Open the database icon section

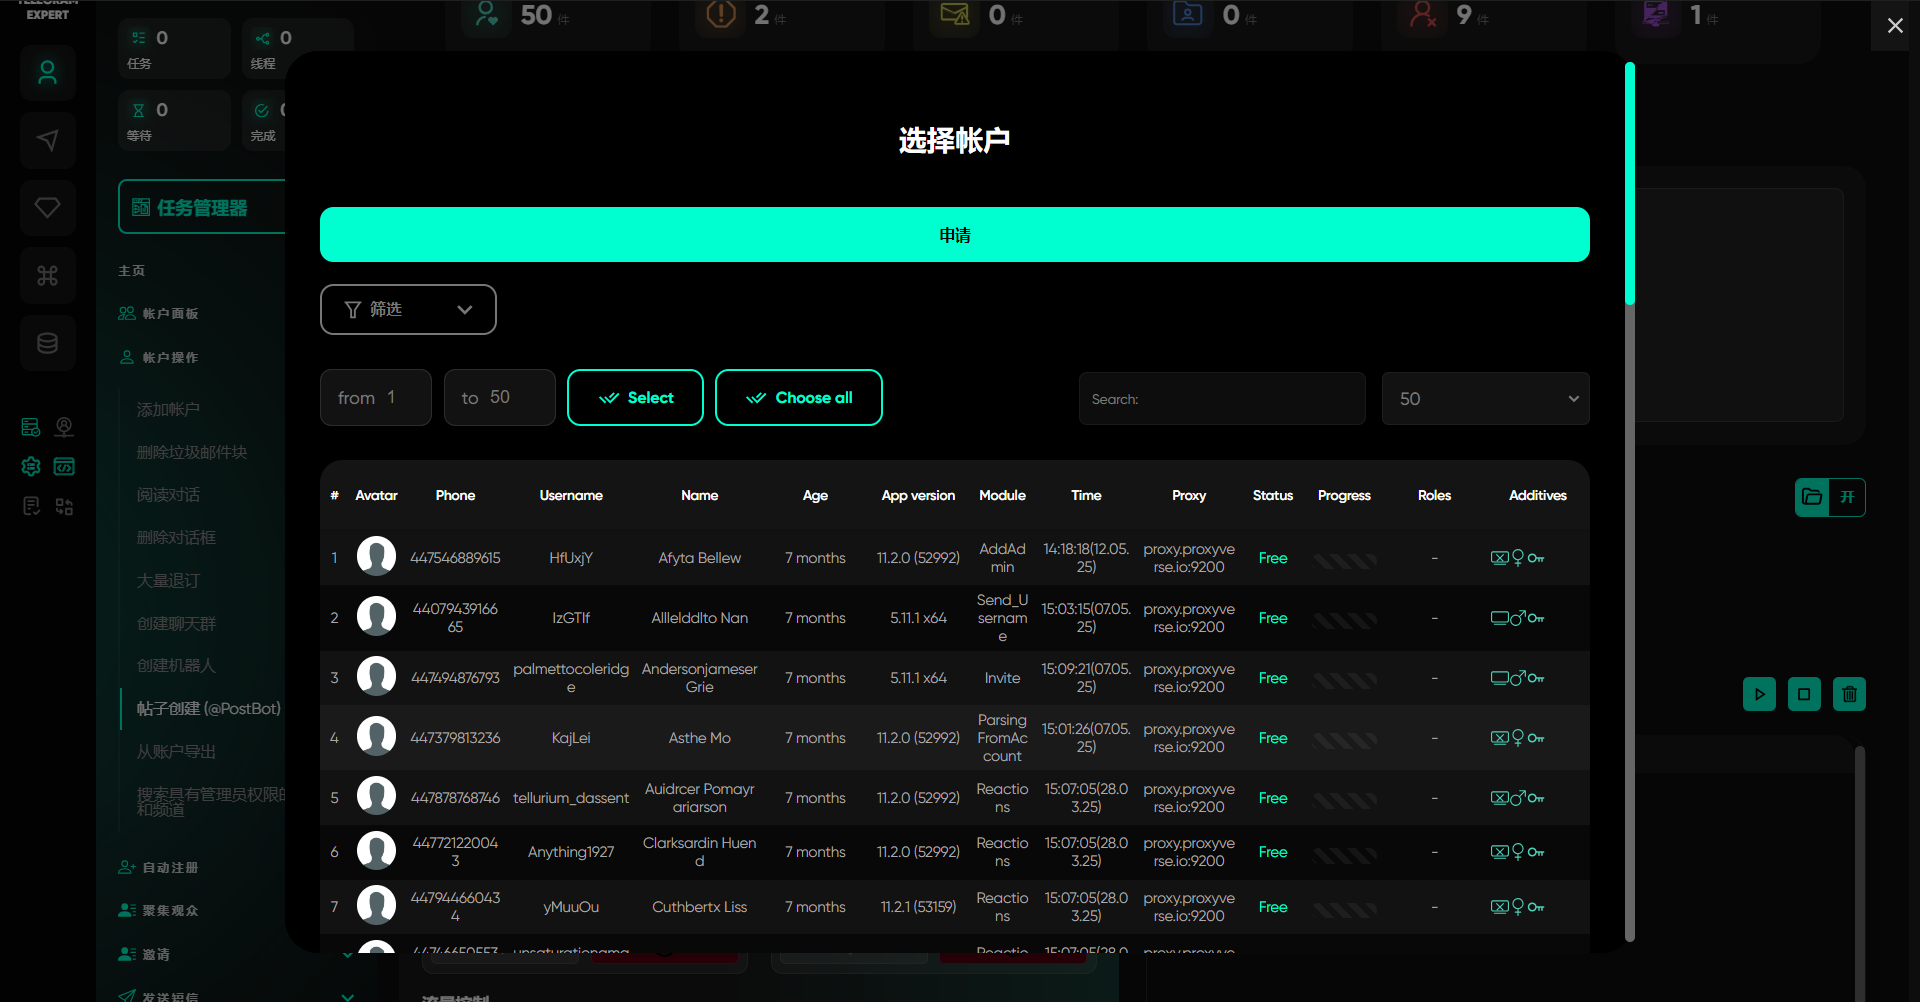(47, 344)
